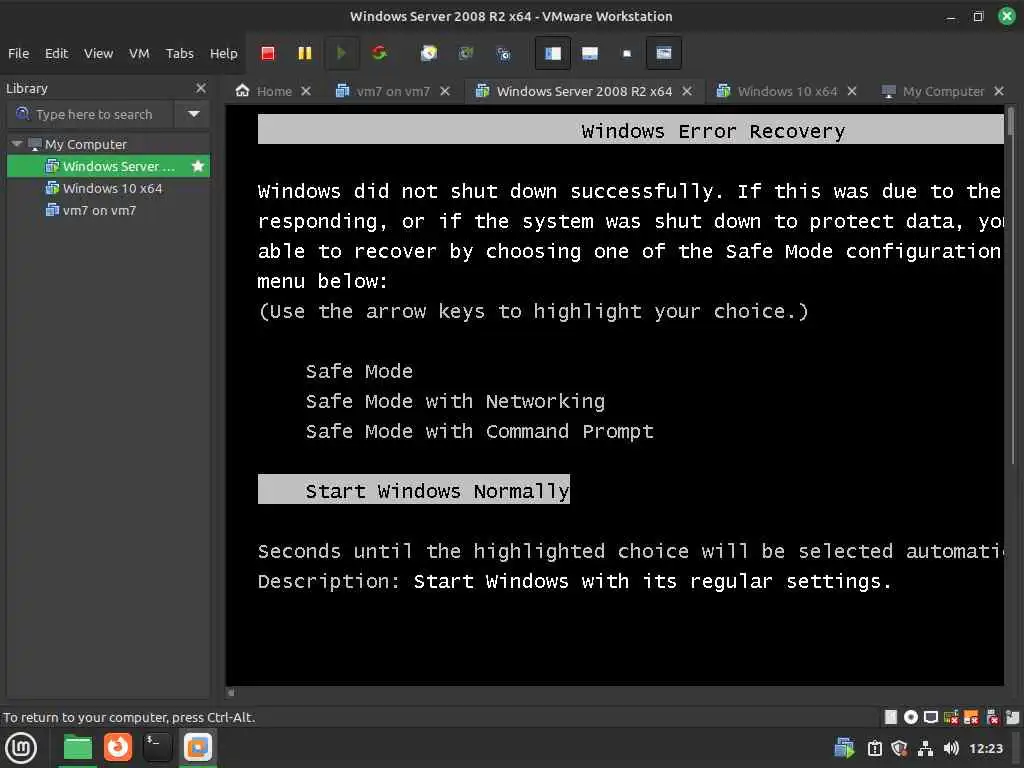Click the network adapter status icon

951,718
